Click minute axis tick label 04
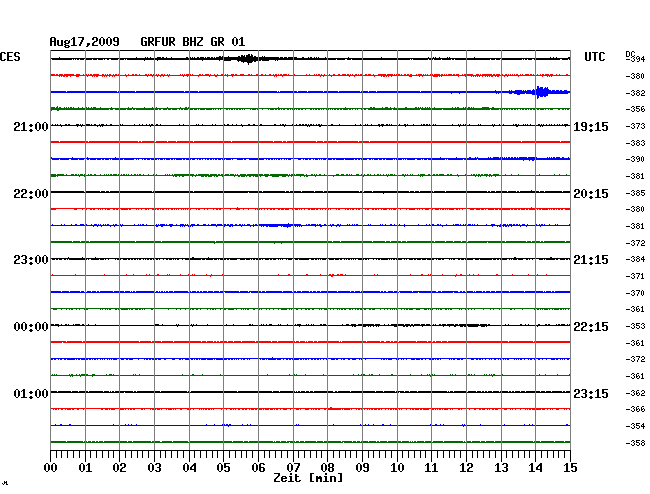 point(189,468)
